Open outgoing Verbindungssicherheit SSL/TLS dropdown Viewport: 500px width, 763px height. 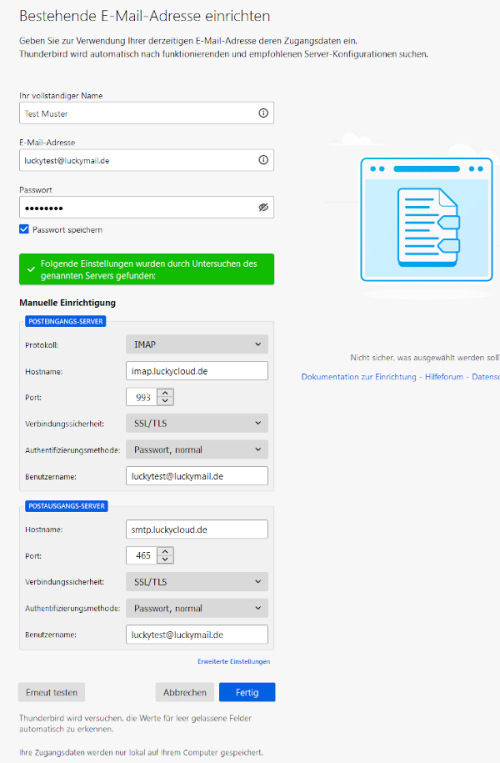(x=197, y=581)
